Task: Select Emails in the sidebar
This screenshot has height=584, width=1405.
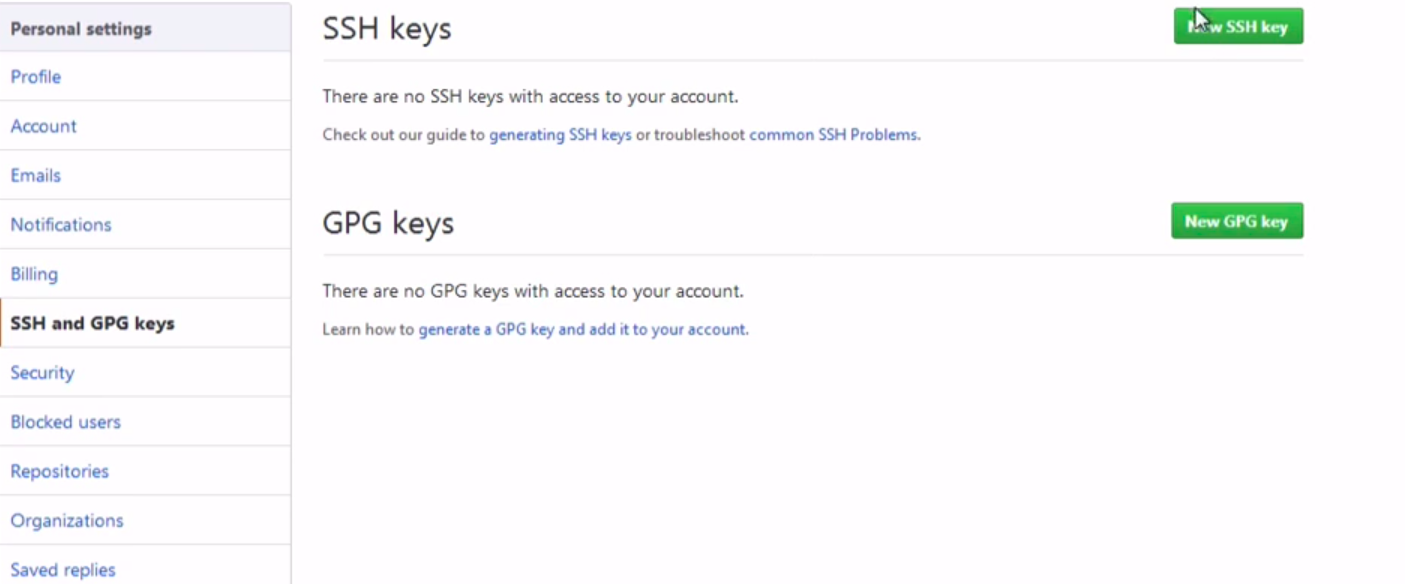Action: coord(36,175)
